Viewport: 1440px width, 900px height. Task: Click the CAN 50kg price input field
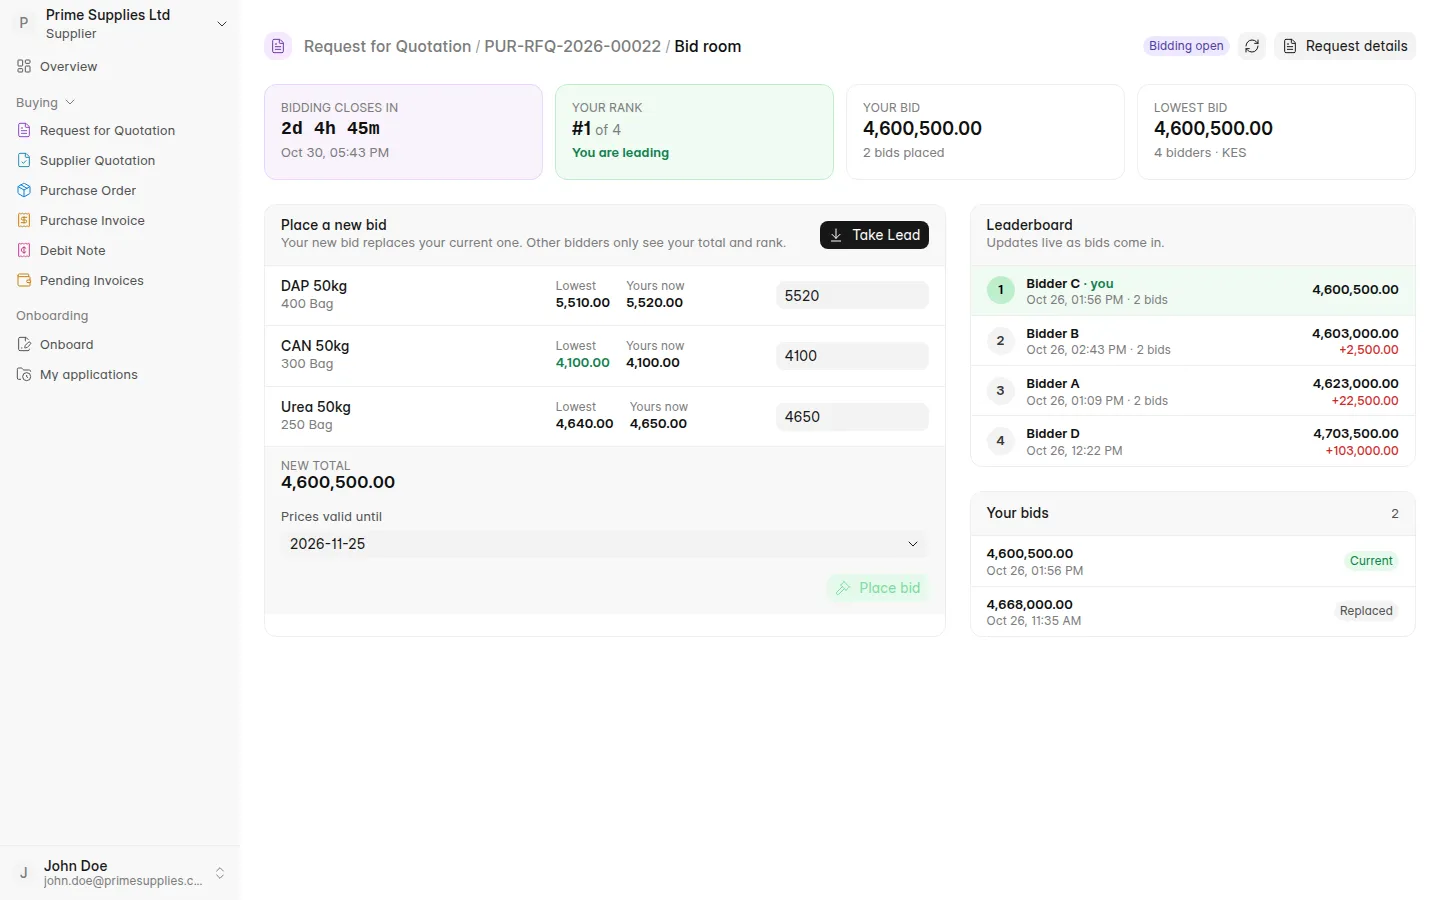point(852,356)
